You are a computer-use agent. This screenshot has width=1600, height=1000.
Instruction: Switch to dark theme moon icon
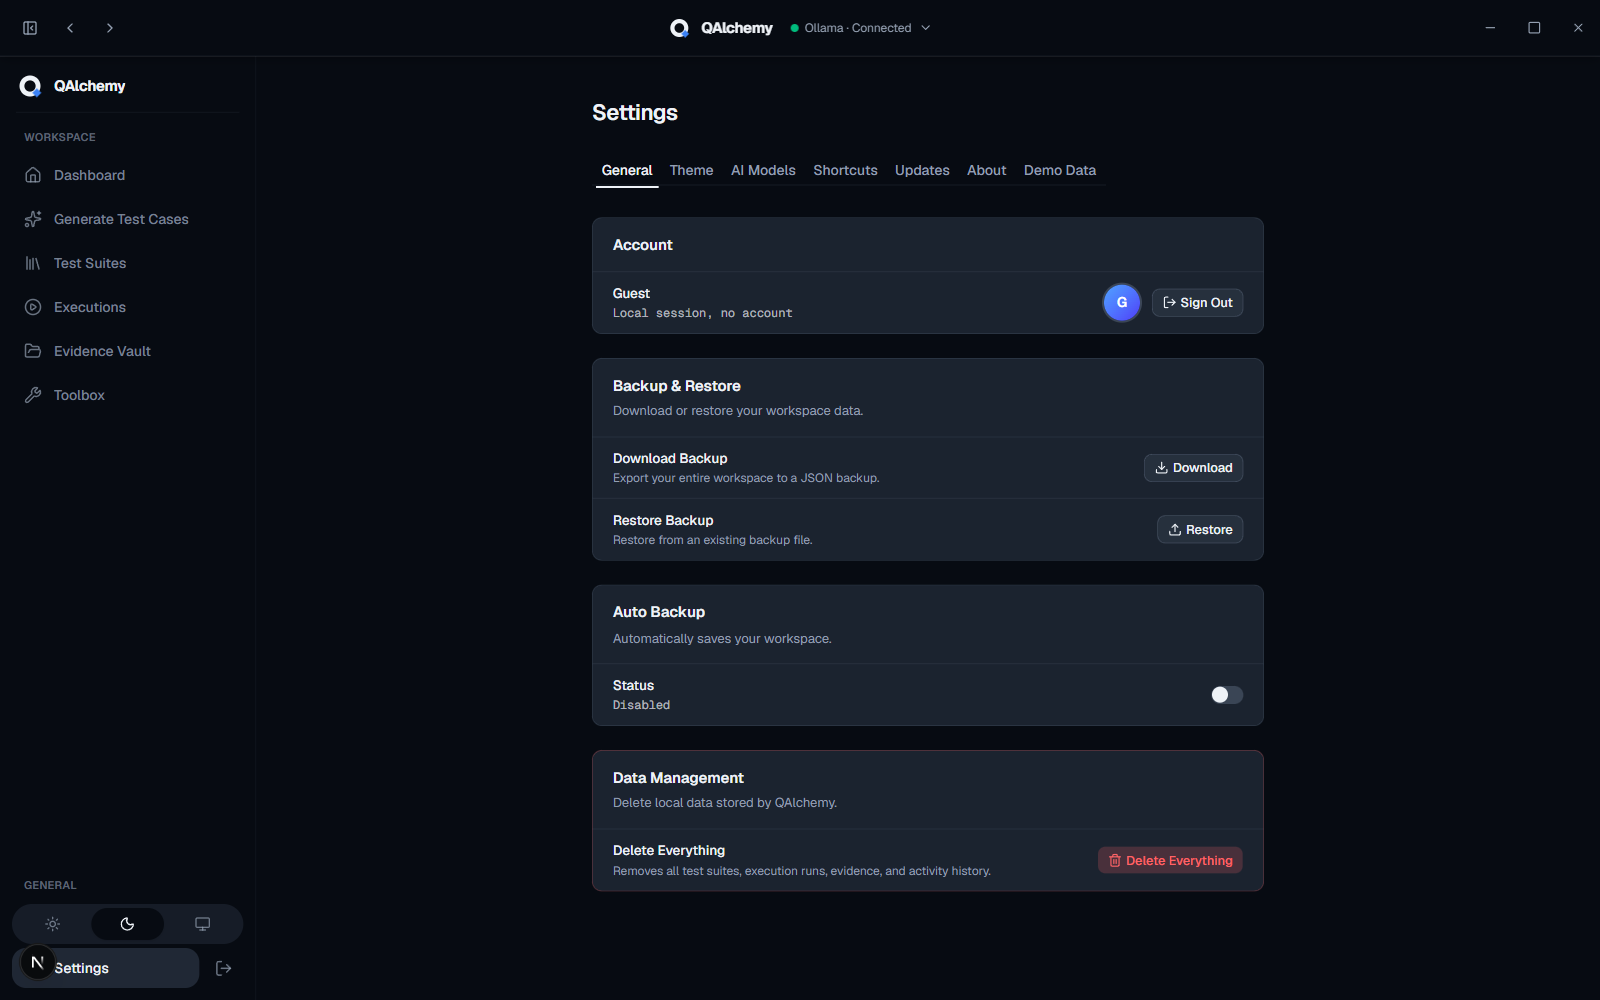coord(127,924)
